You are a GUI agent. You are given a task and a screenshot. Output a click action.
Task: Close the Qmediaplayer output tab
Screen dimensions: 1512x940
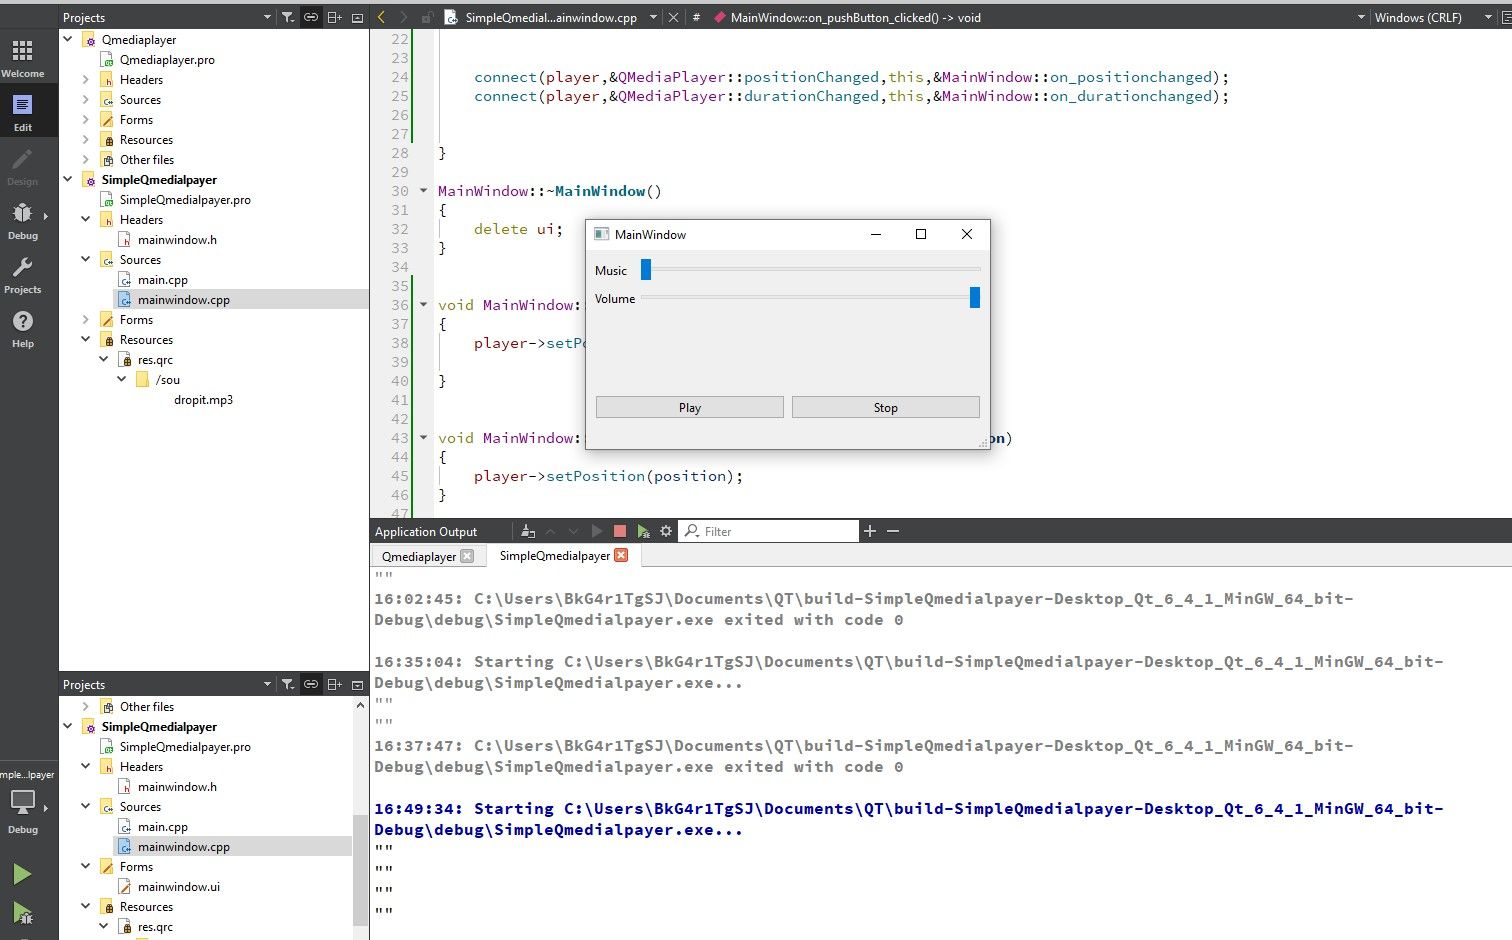tap(467, 556)
